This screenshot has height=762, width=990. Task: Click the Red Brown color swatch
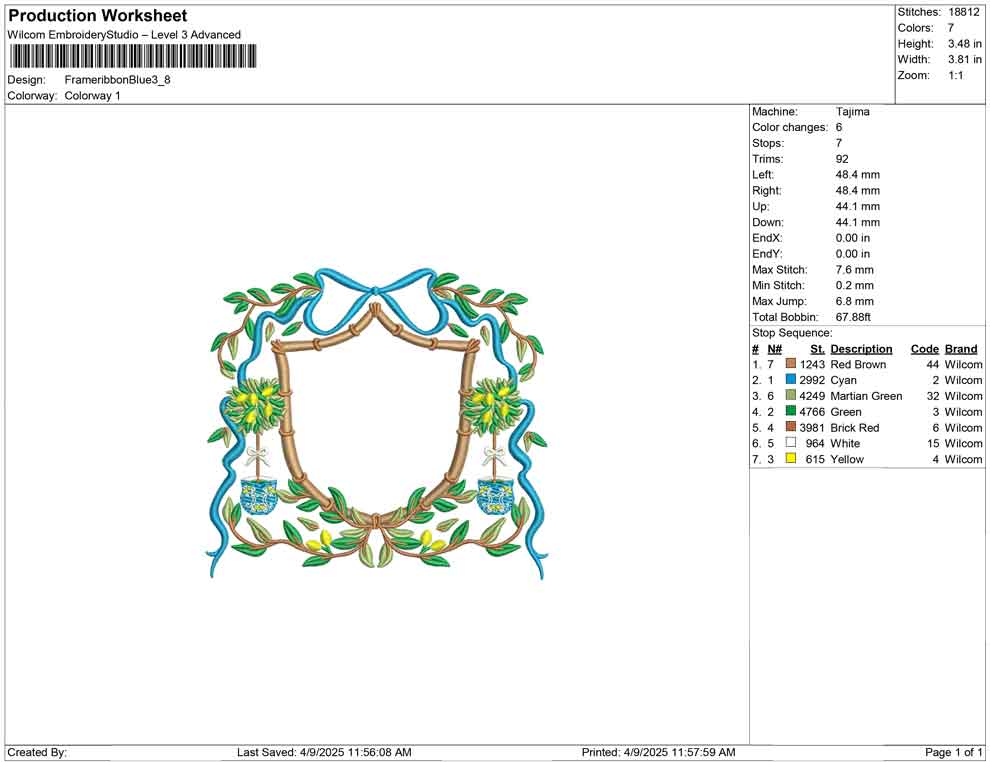(790, 364)
